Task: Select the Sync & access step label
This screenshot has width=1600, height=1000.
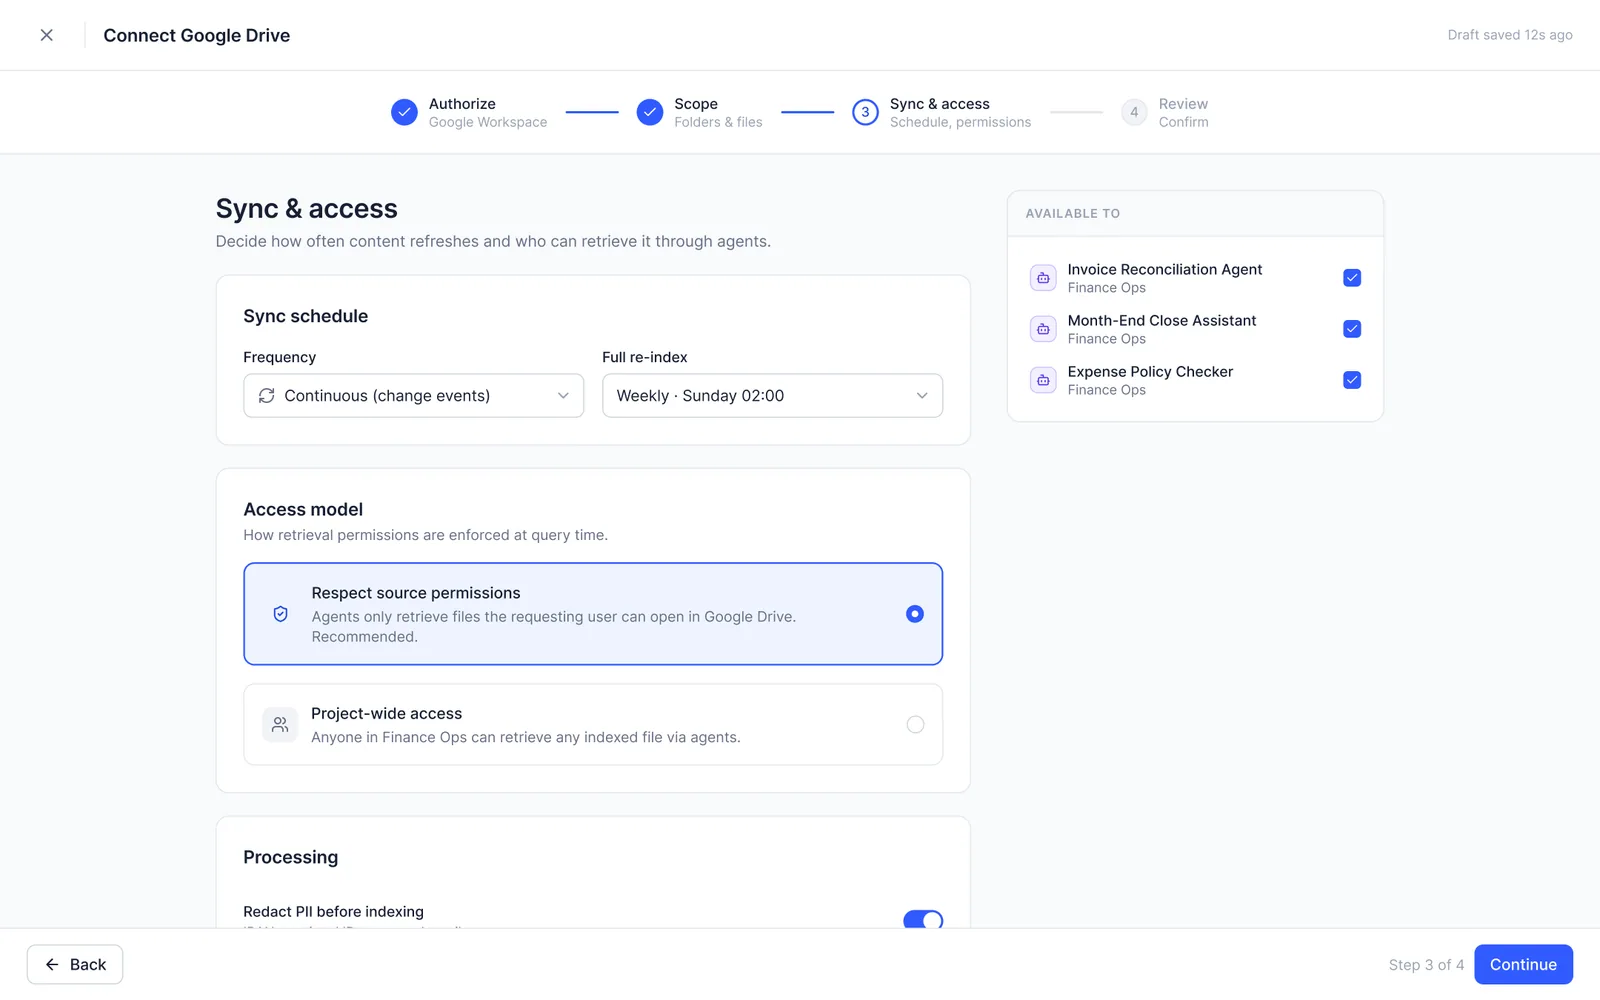Action: point(940,104)
